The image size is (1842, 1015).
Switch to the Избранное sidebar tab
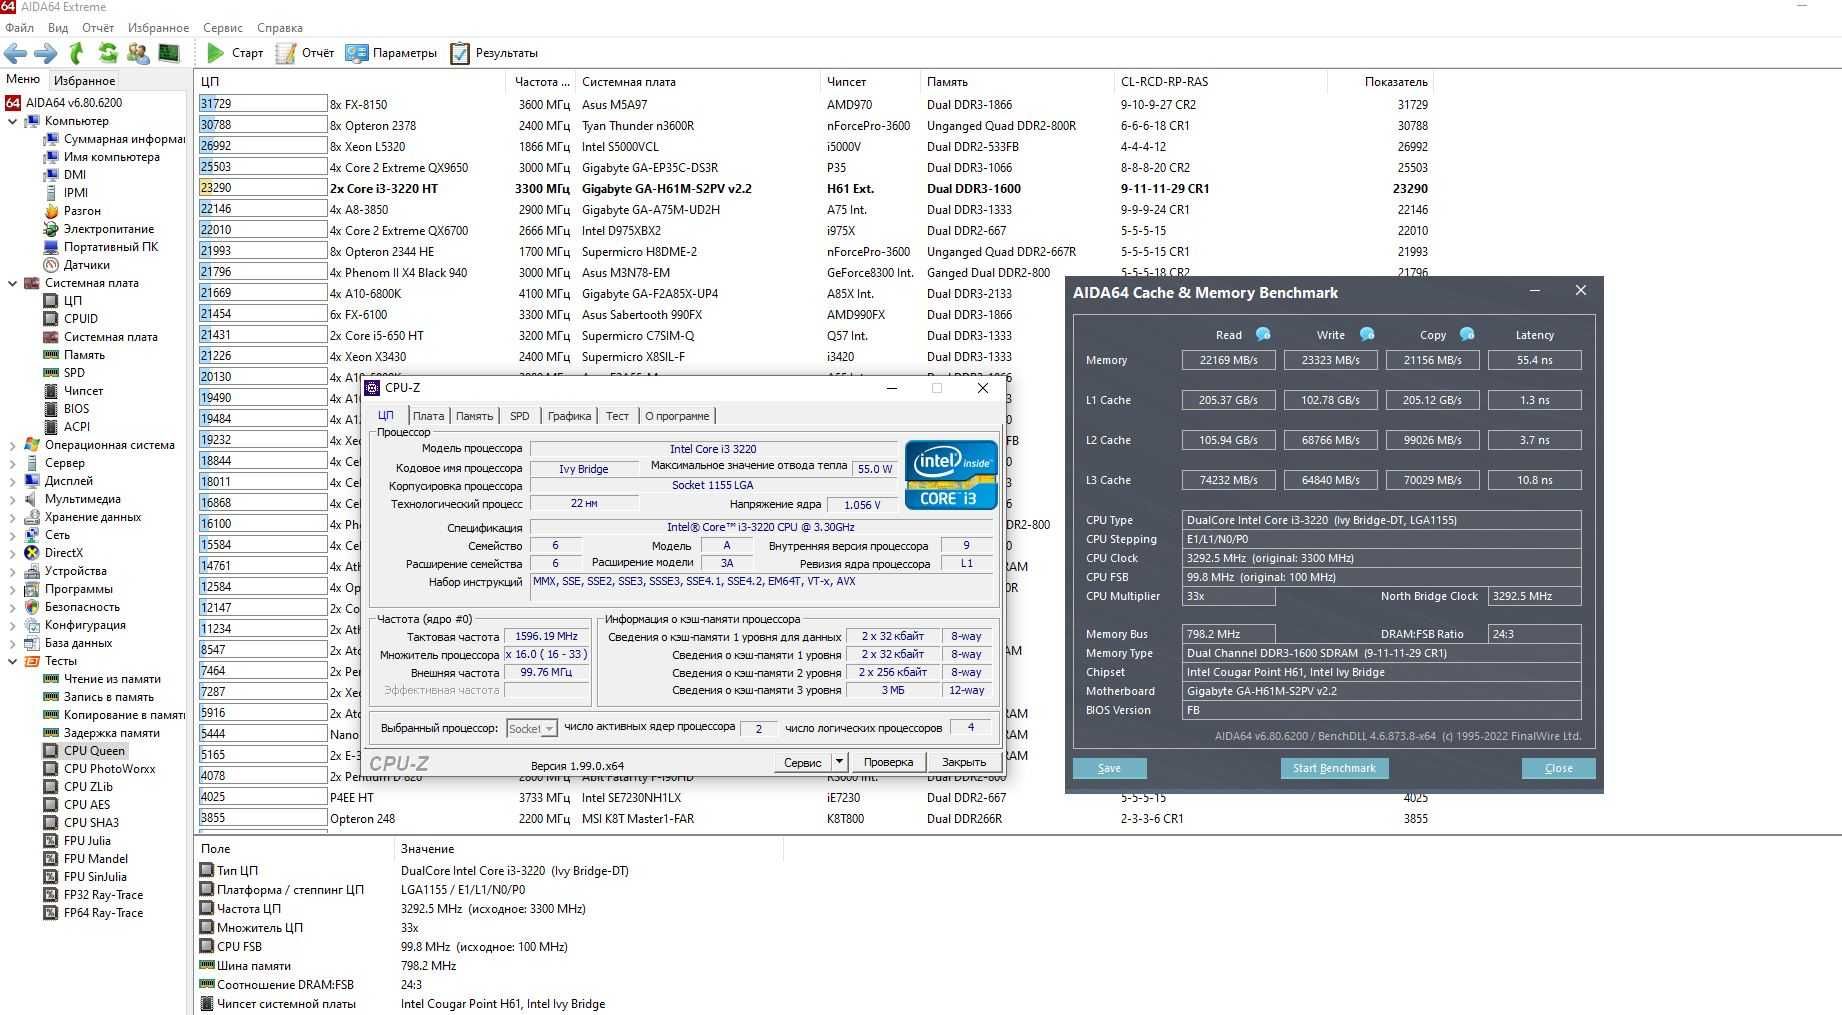tap(84, 80)
